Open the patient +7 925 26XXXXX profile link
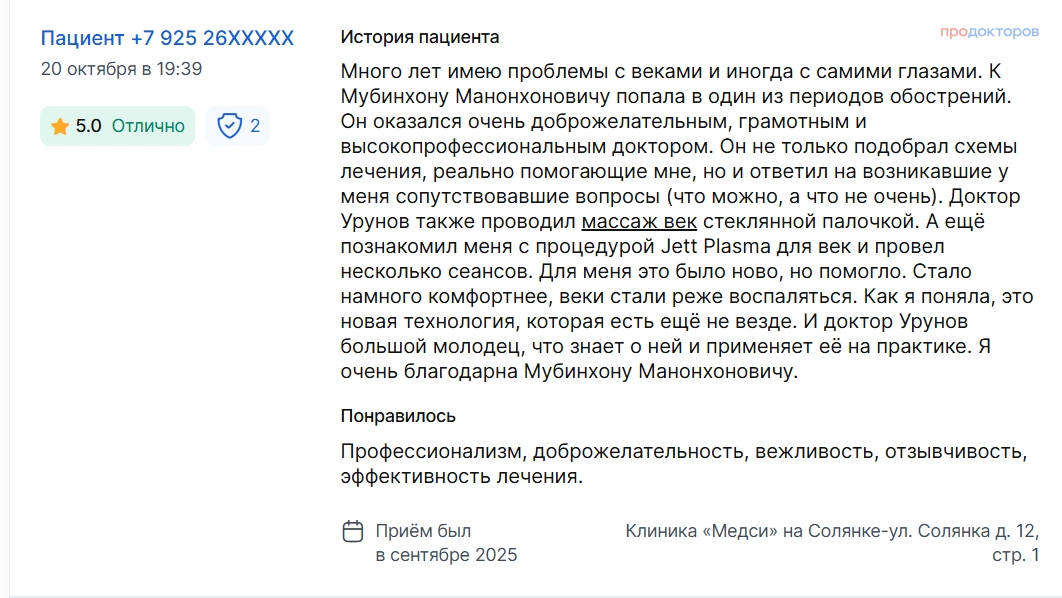The image size is (1062, 598). coord(167,38)
